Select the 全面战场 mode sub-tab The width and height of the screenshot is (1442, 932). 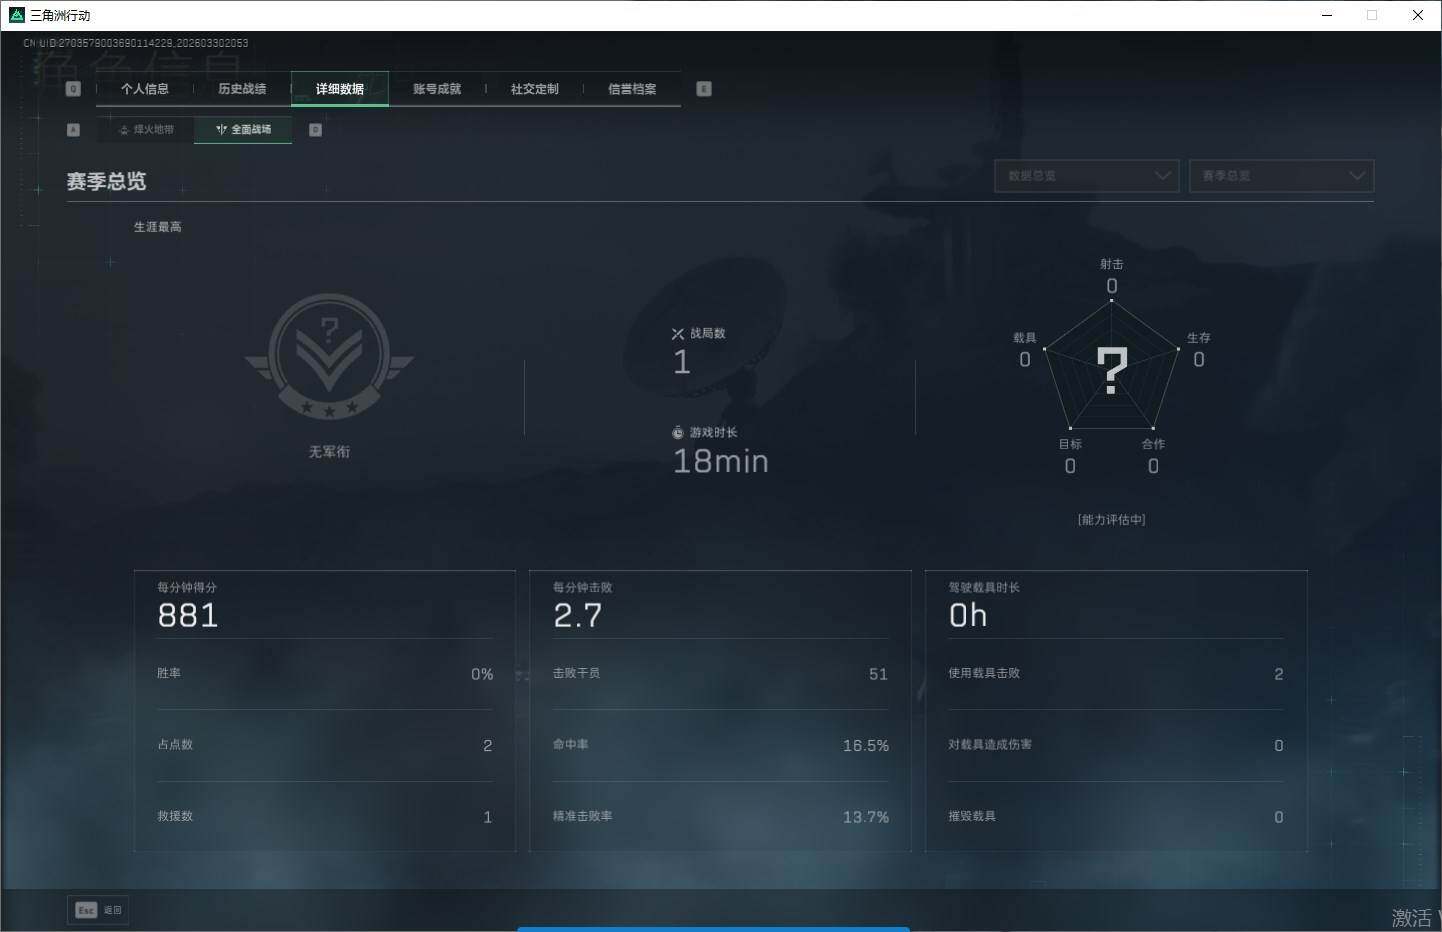click(x=243, y=130)
